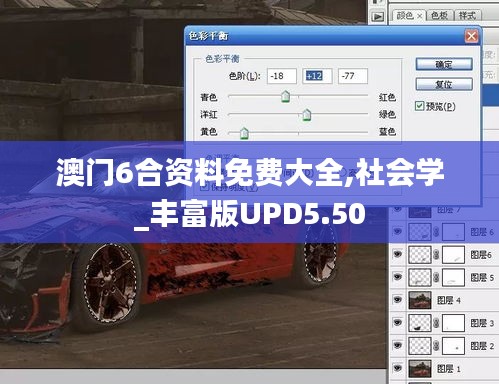Close the 颜色 tab with its small x
Screen dimensions: 499x384
(x=420, y=16)
